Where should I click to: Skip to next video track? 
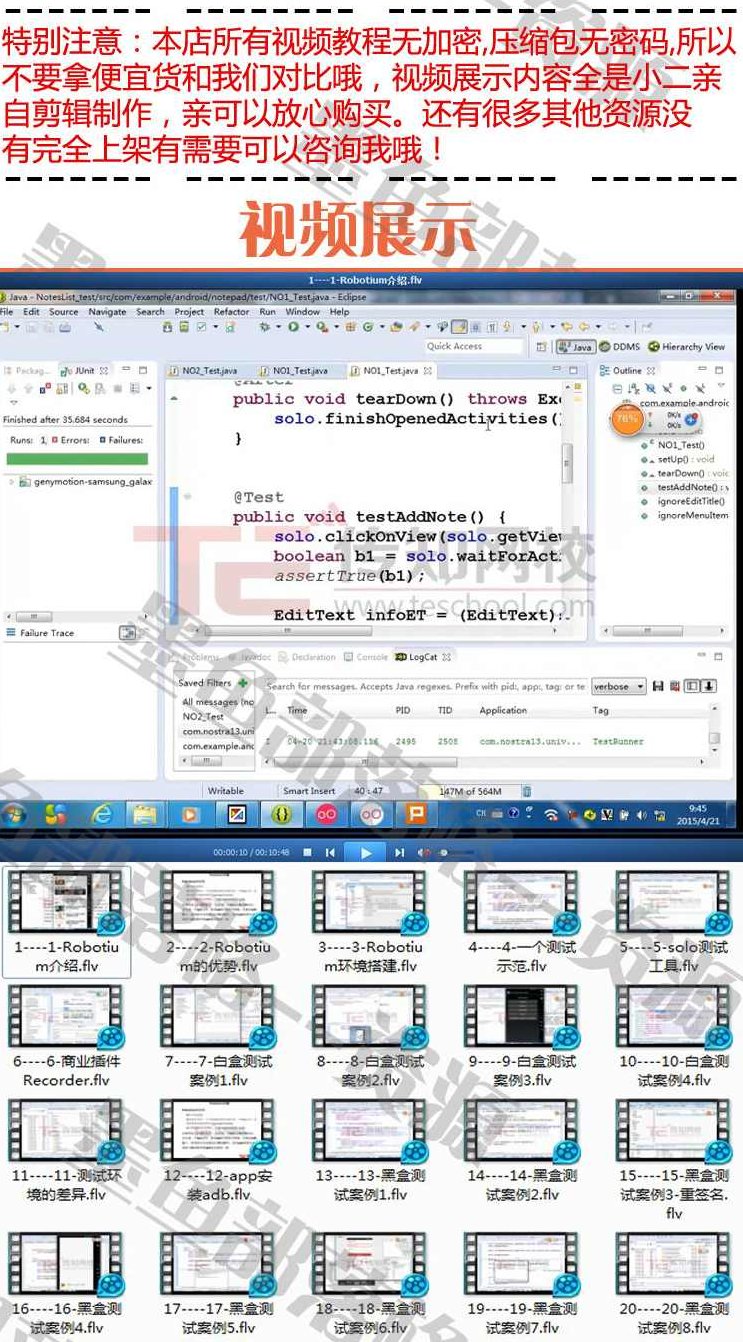tap(399, 853)
